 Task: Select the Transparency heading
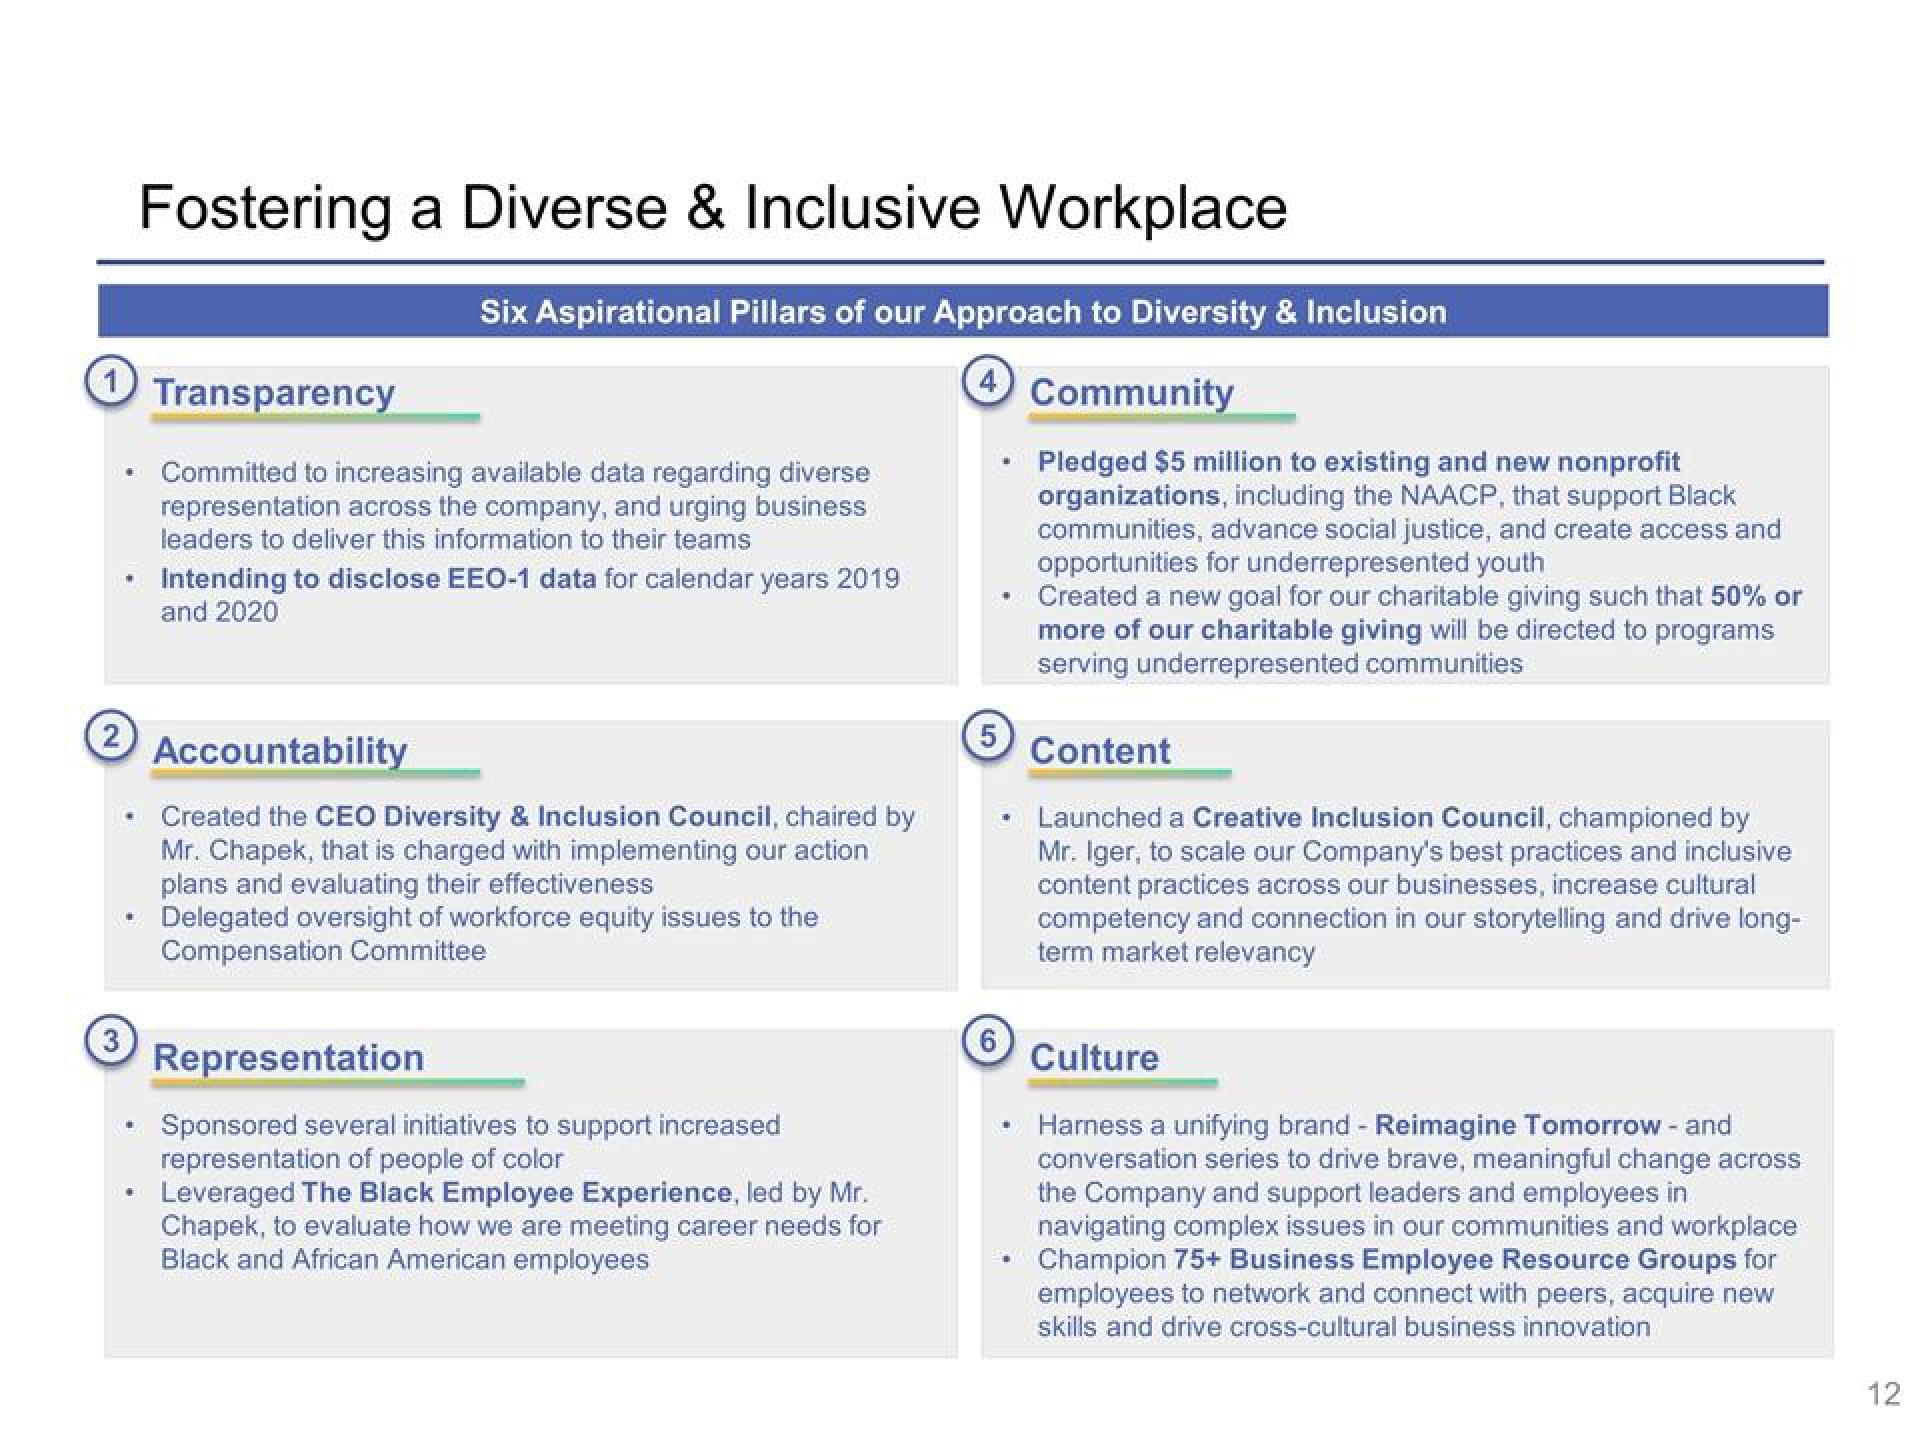tap(274, 393)
